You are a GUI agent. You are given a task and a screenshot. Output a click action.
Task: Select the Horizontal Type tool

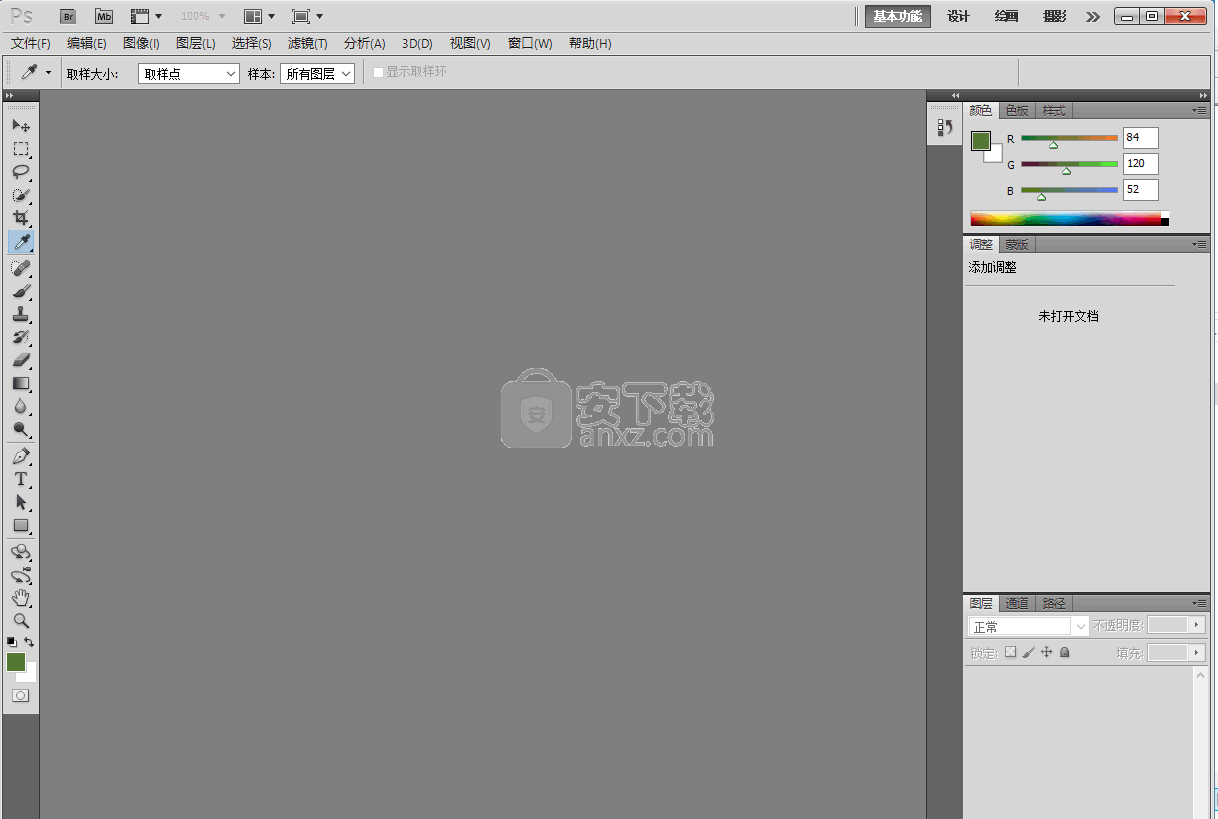(x=20, y=479)
